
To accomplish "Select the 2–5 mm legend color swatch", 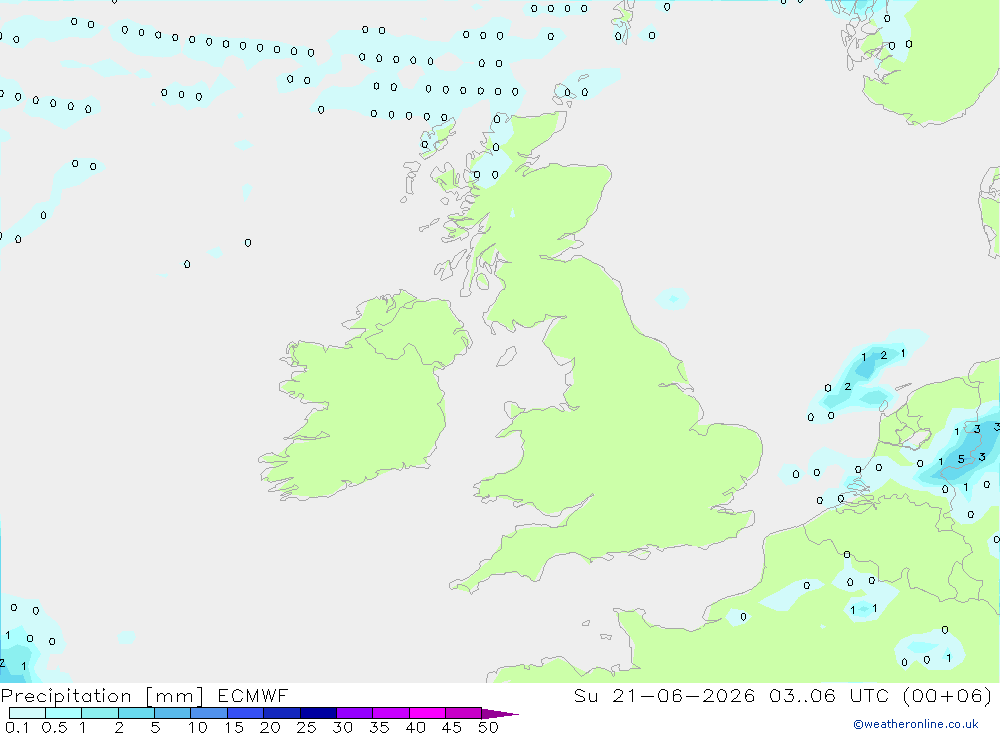I will tap(136, 713).
